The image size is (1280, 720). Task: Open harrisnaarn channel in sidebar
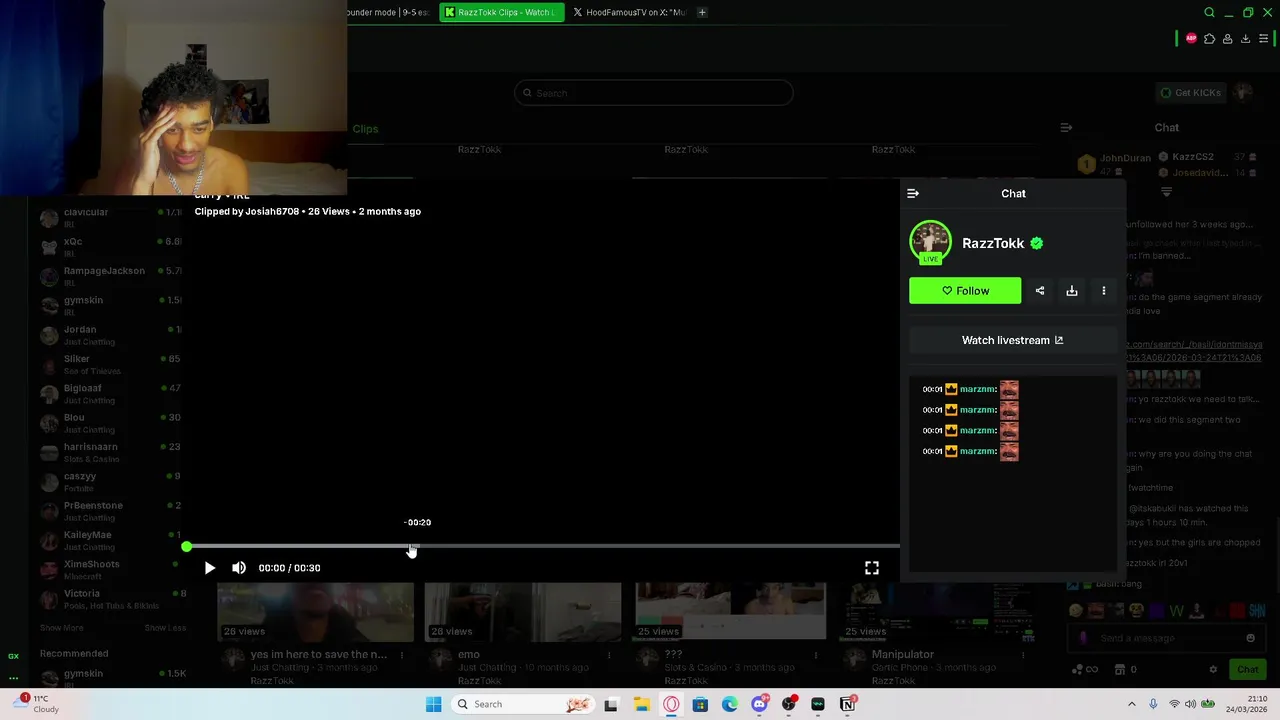110,452
